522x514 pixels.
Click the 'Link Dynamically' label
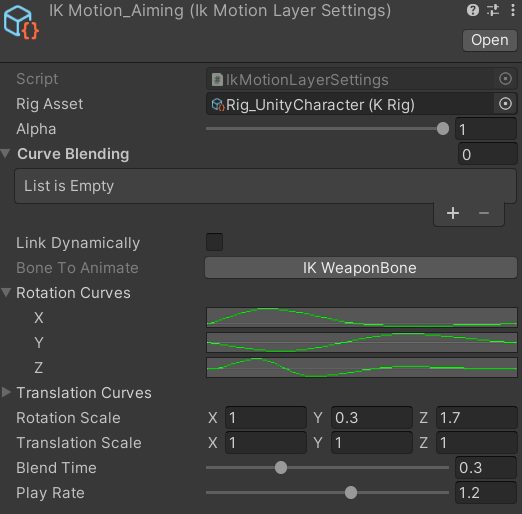pos(78,243)
